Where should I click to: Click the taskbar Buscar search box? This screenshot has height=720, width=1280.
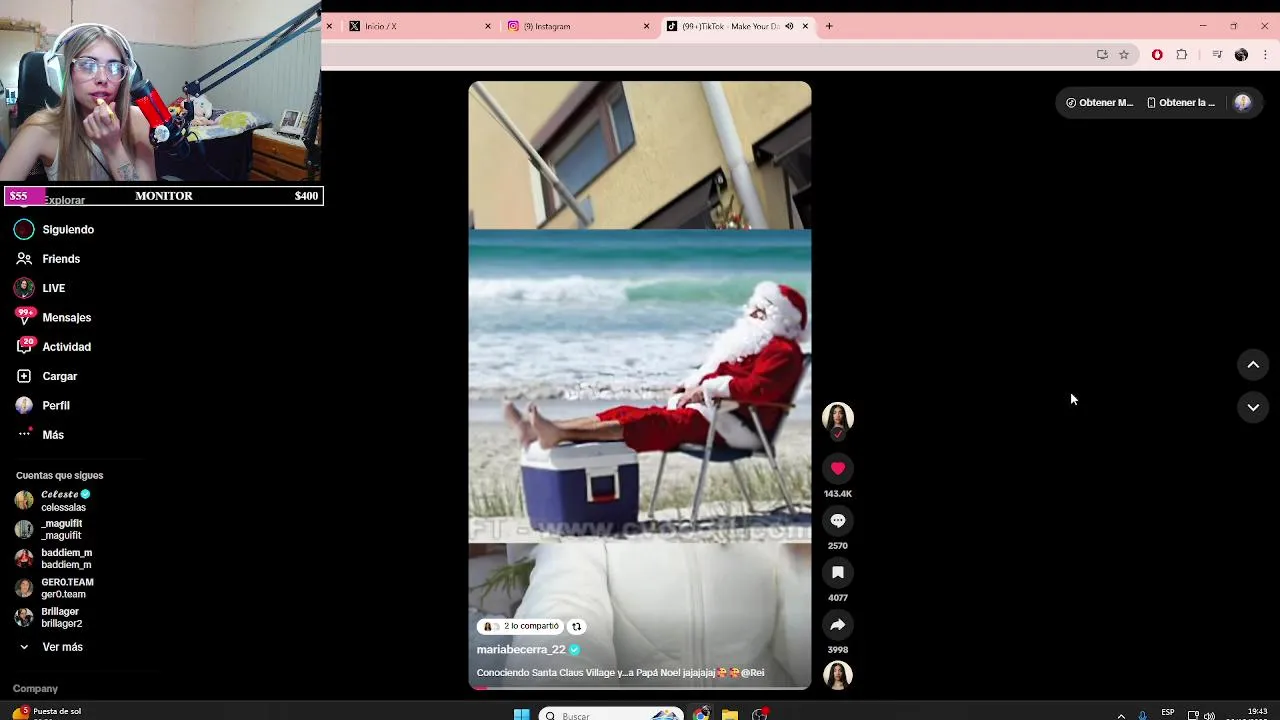click(x=610, y=715)
